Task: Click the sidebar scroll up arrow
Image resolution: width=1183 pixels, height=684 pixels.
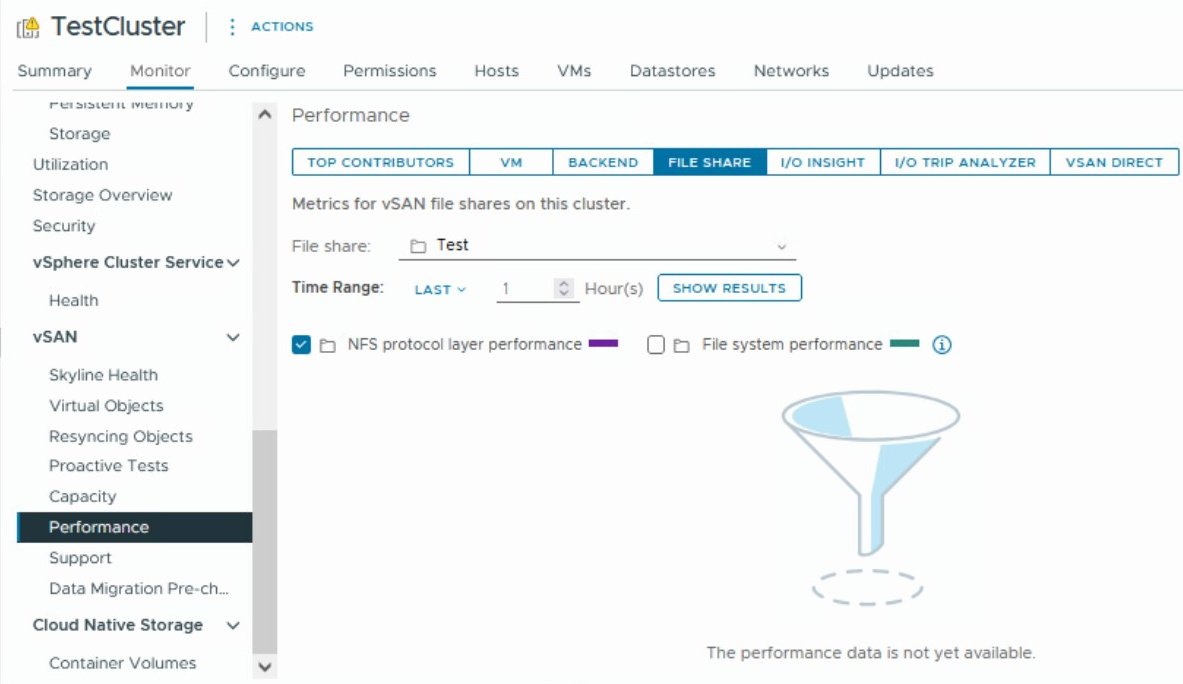Action: 265,115
